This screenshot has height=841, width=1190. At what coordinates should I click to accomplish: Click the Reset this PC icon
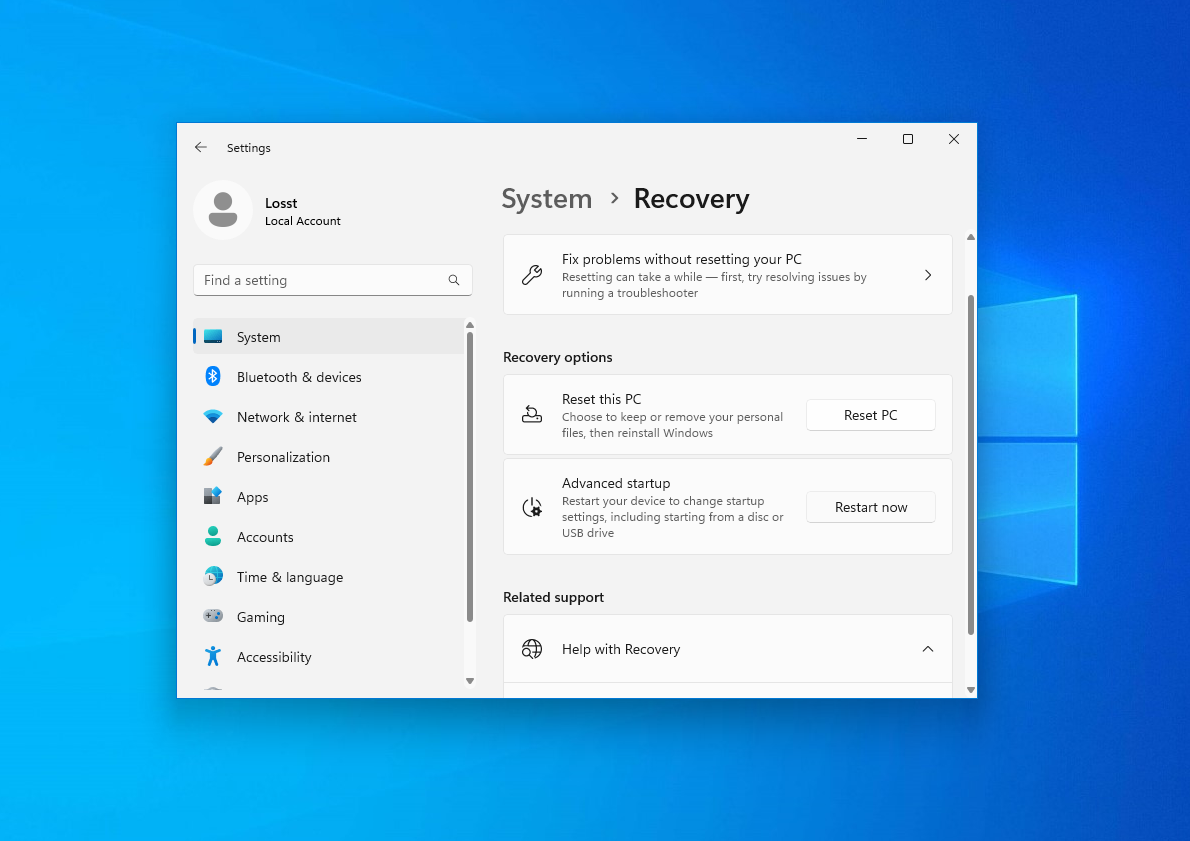[532, 414]
